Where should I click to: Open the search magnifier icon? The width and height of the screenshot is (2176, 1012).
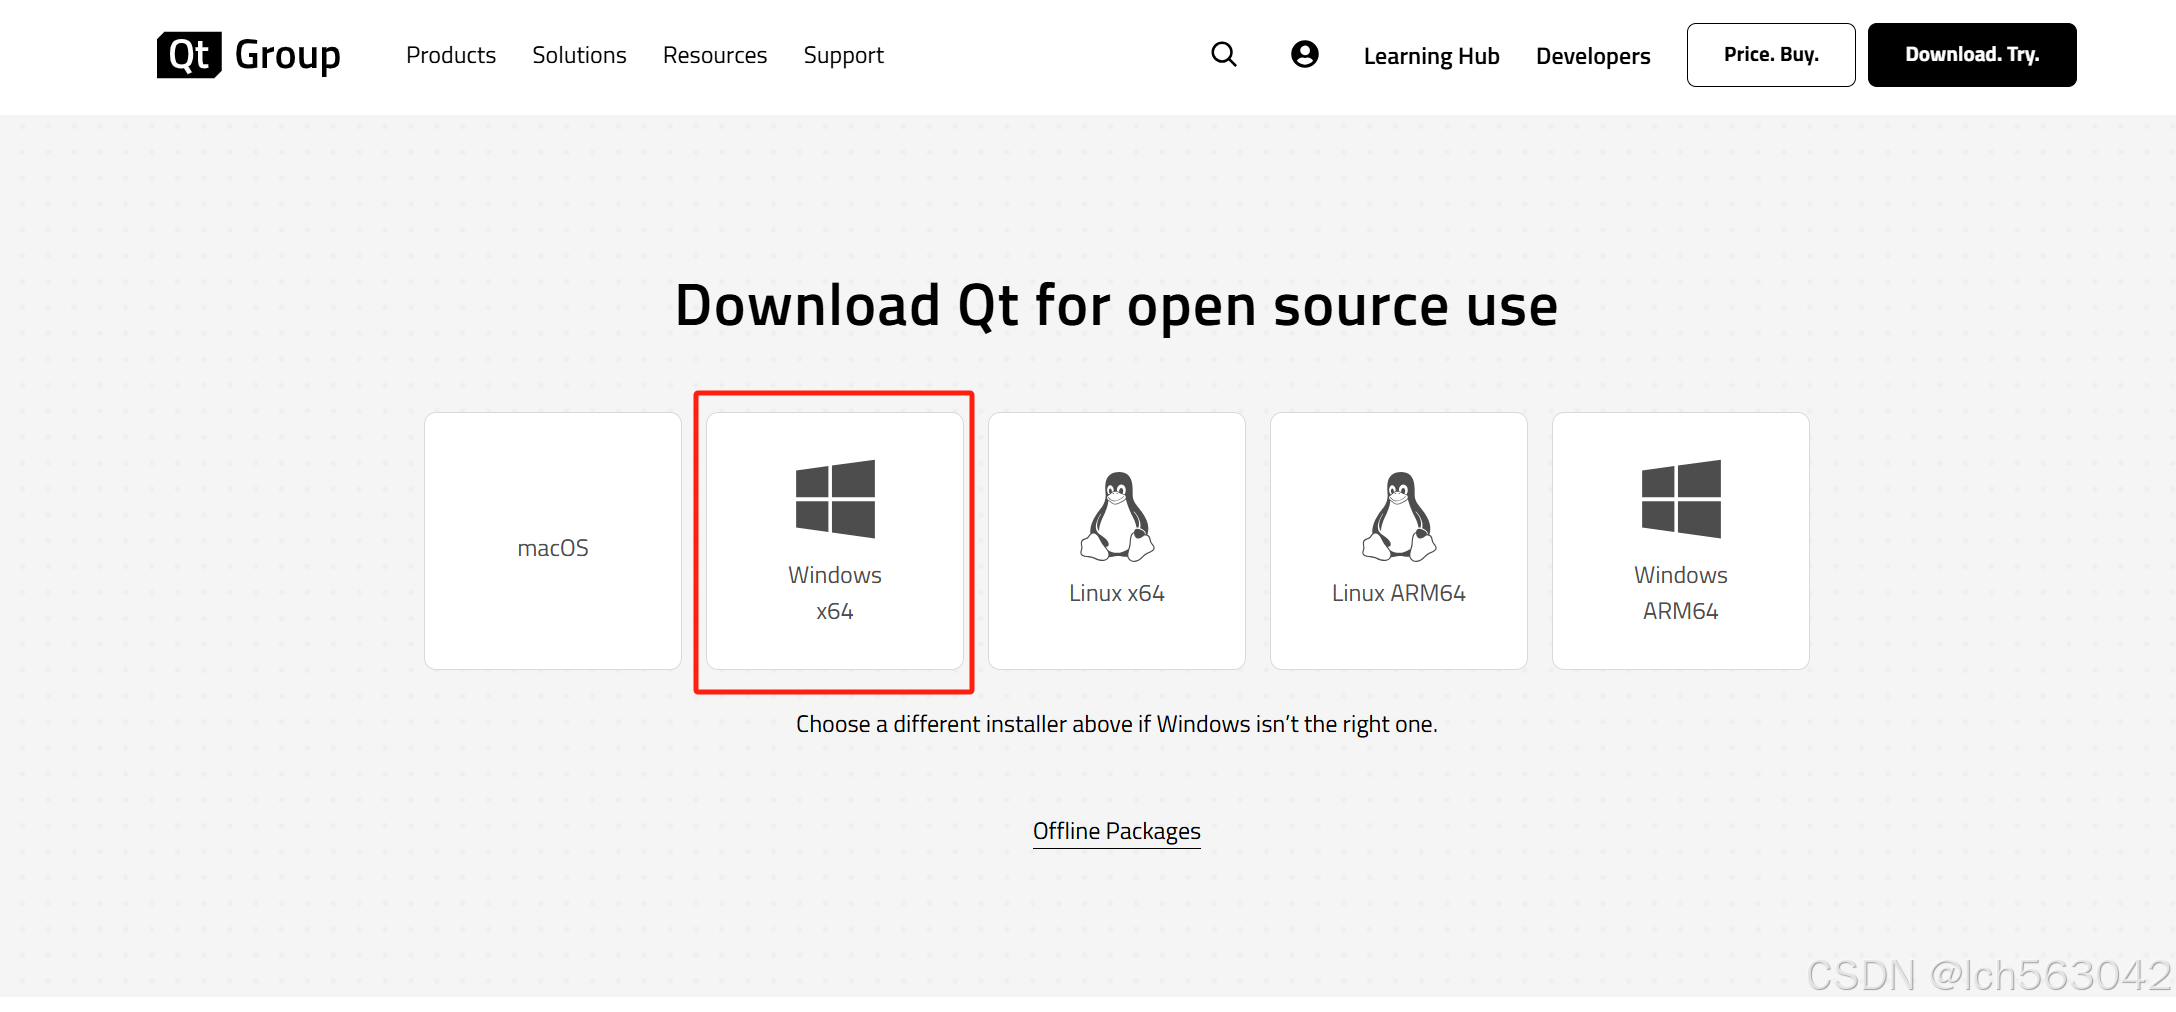[x=1224, y=54]
